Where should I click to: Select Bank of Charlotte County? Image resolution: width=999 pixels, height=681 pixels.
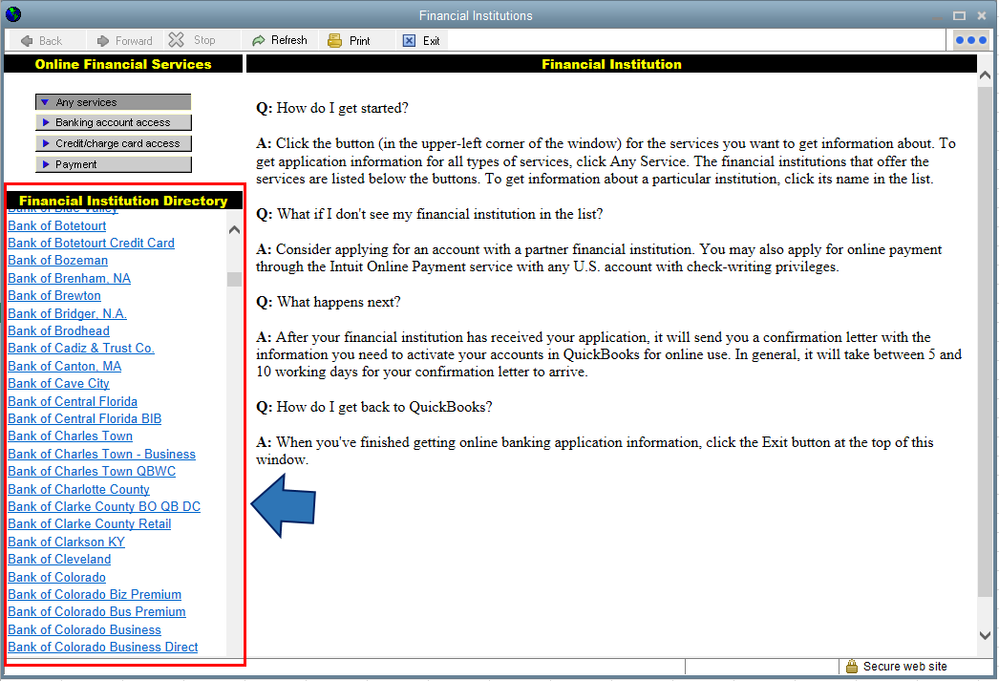78,489
